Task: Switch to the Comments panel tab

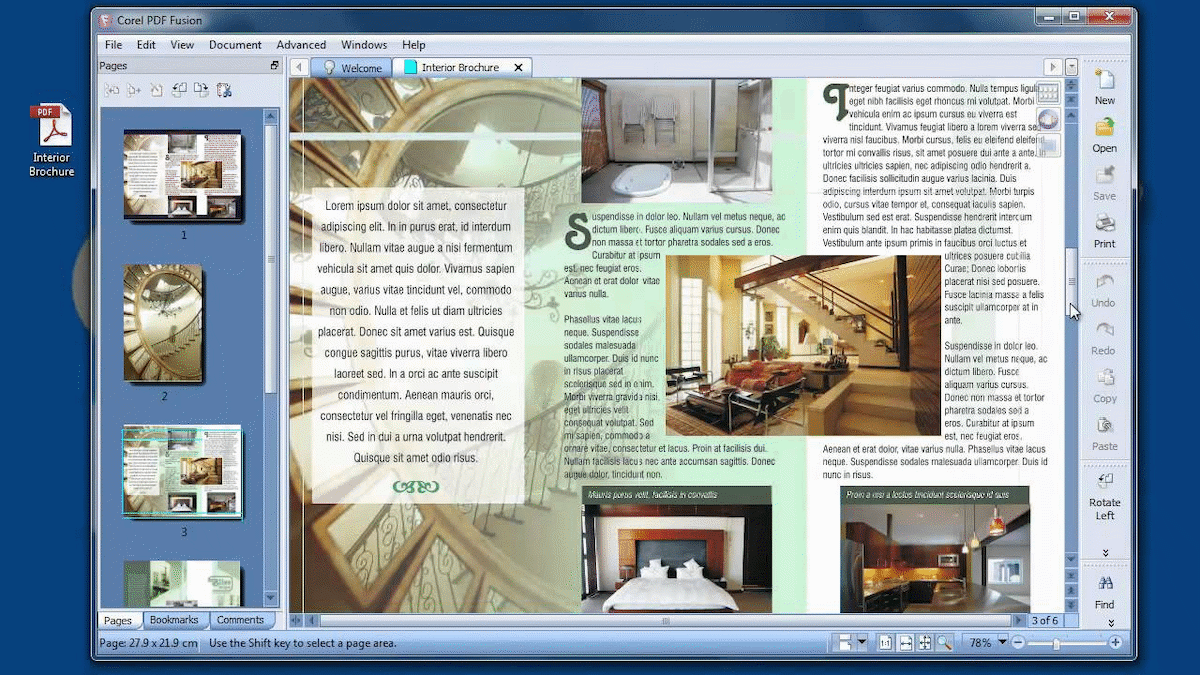Action: coord(240,620)
